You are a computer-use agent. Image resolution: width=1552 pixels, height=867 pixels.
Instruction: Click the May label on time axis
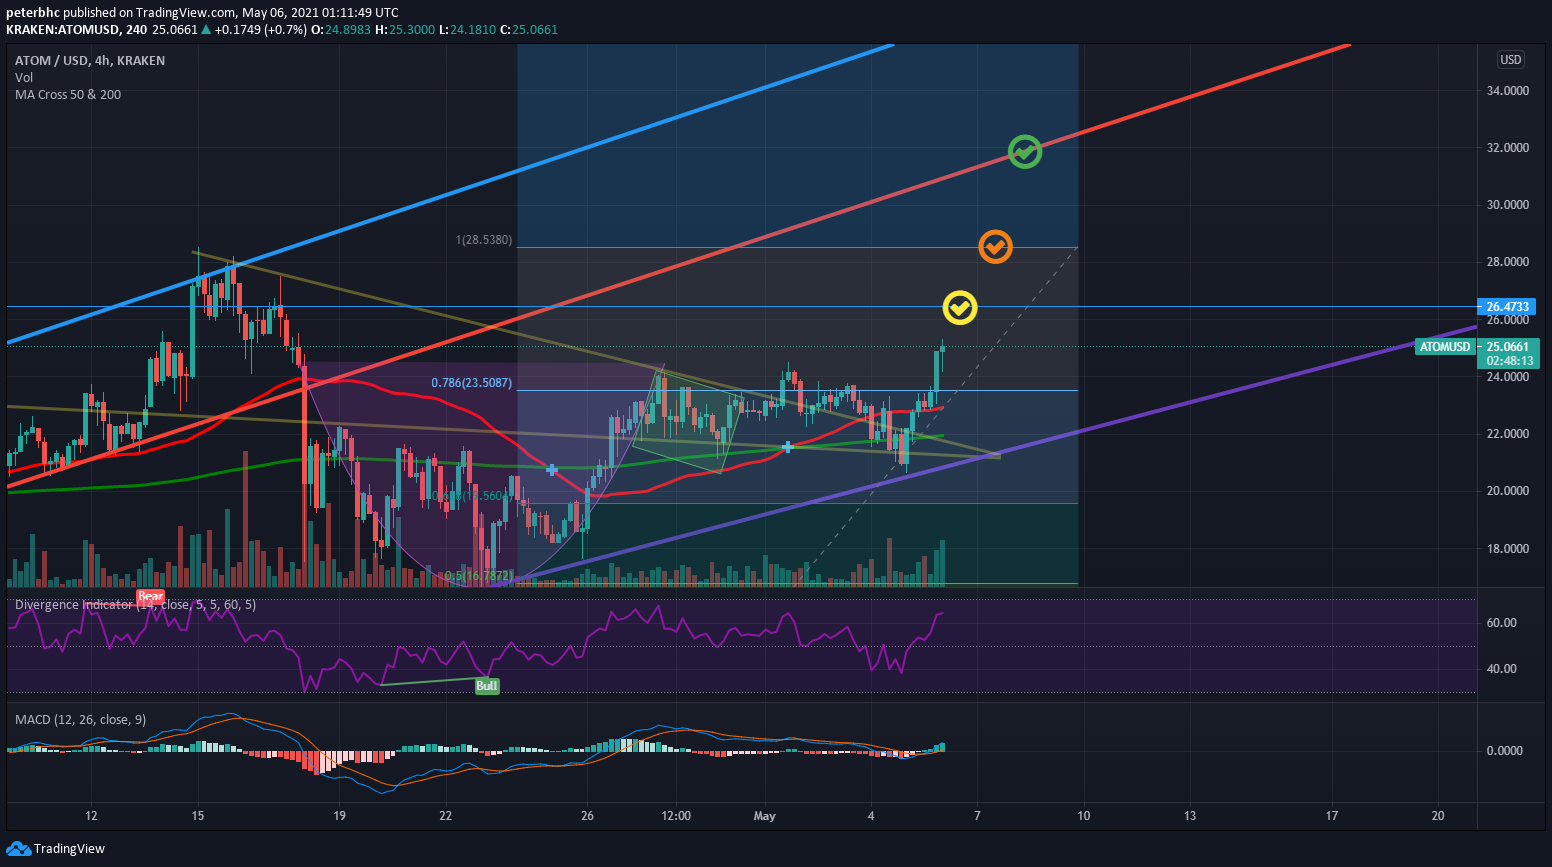(x=765, y=816)
